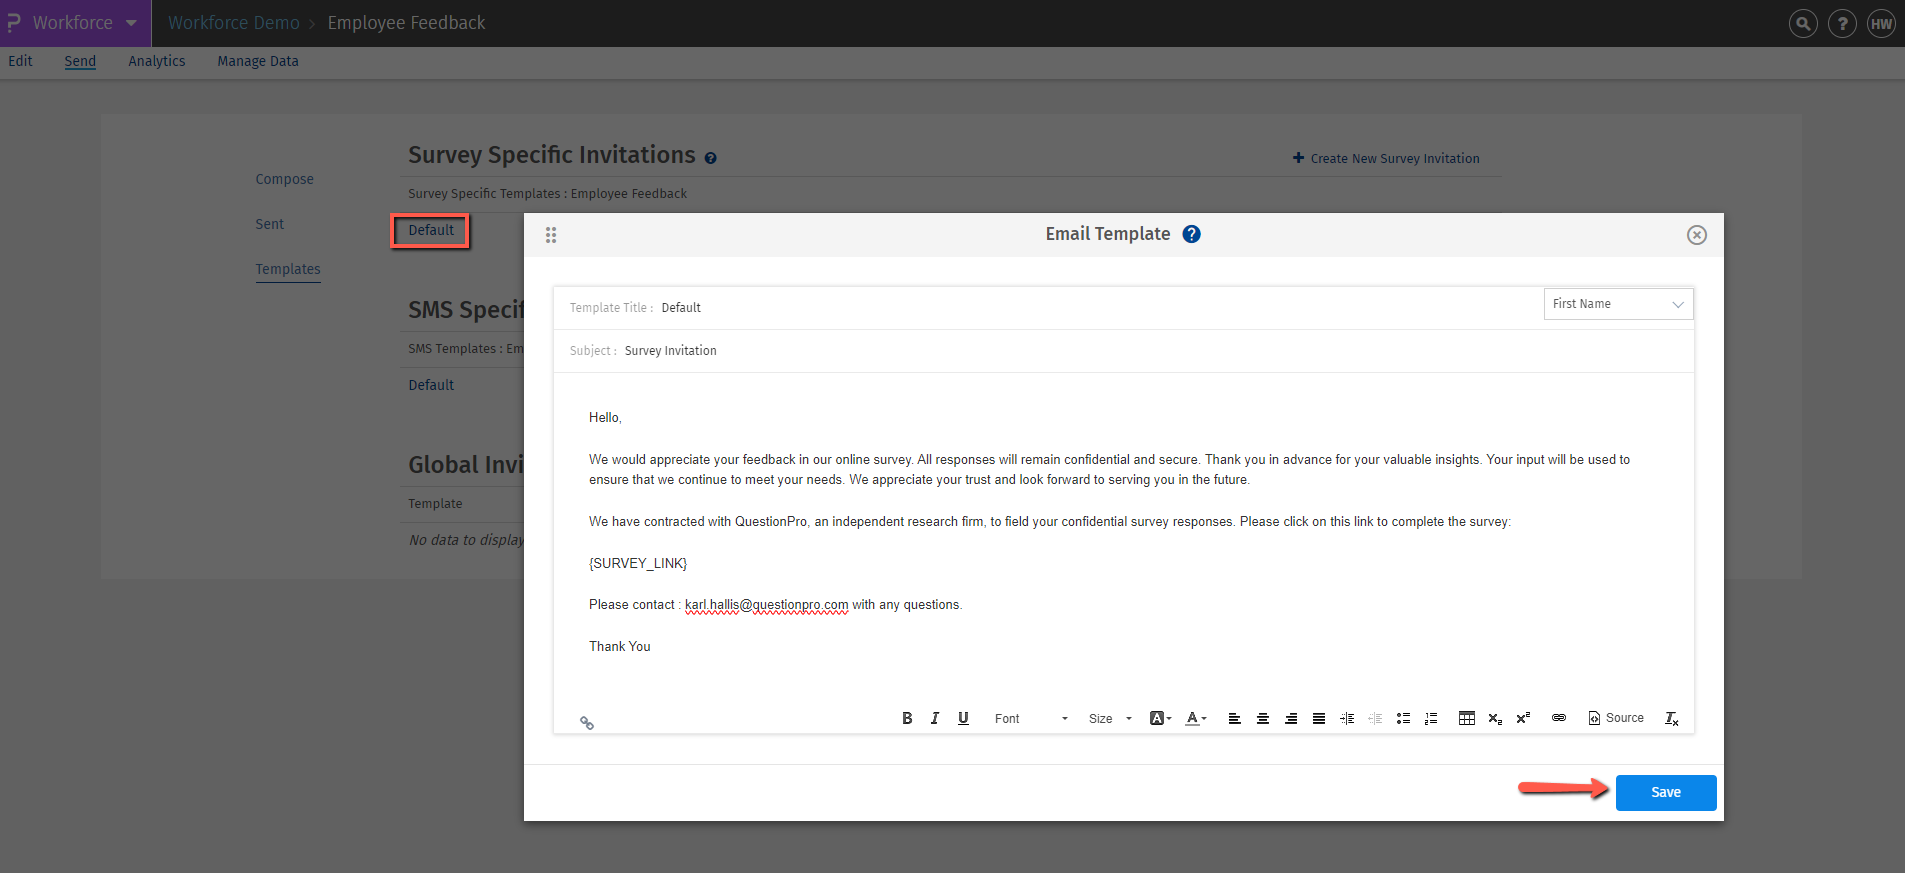The height and width of the screenshot is (873, 1905).
Task: Center align the text
Action: click(x=1263, y=718)
